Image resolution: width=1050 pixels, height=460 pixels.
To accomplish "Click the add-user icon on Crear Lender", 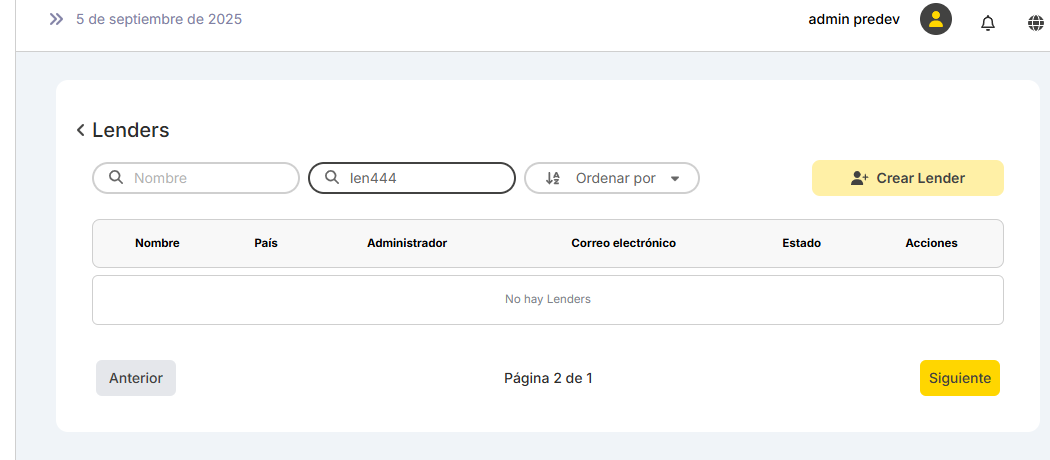I will (x=859, y=178).
